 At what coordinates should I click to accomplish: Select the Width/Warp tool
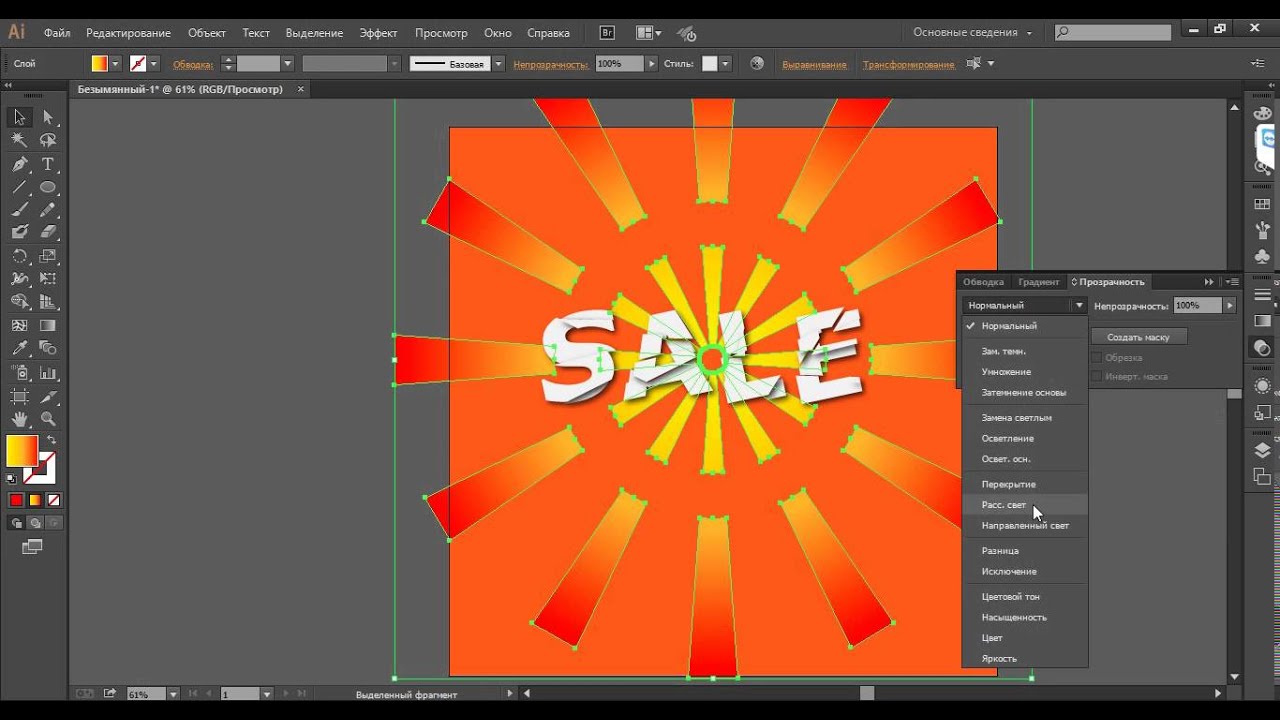pyautogui.click(x=19, y=279)
